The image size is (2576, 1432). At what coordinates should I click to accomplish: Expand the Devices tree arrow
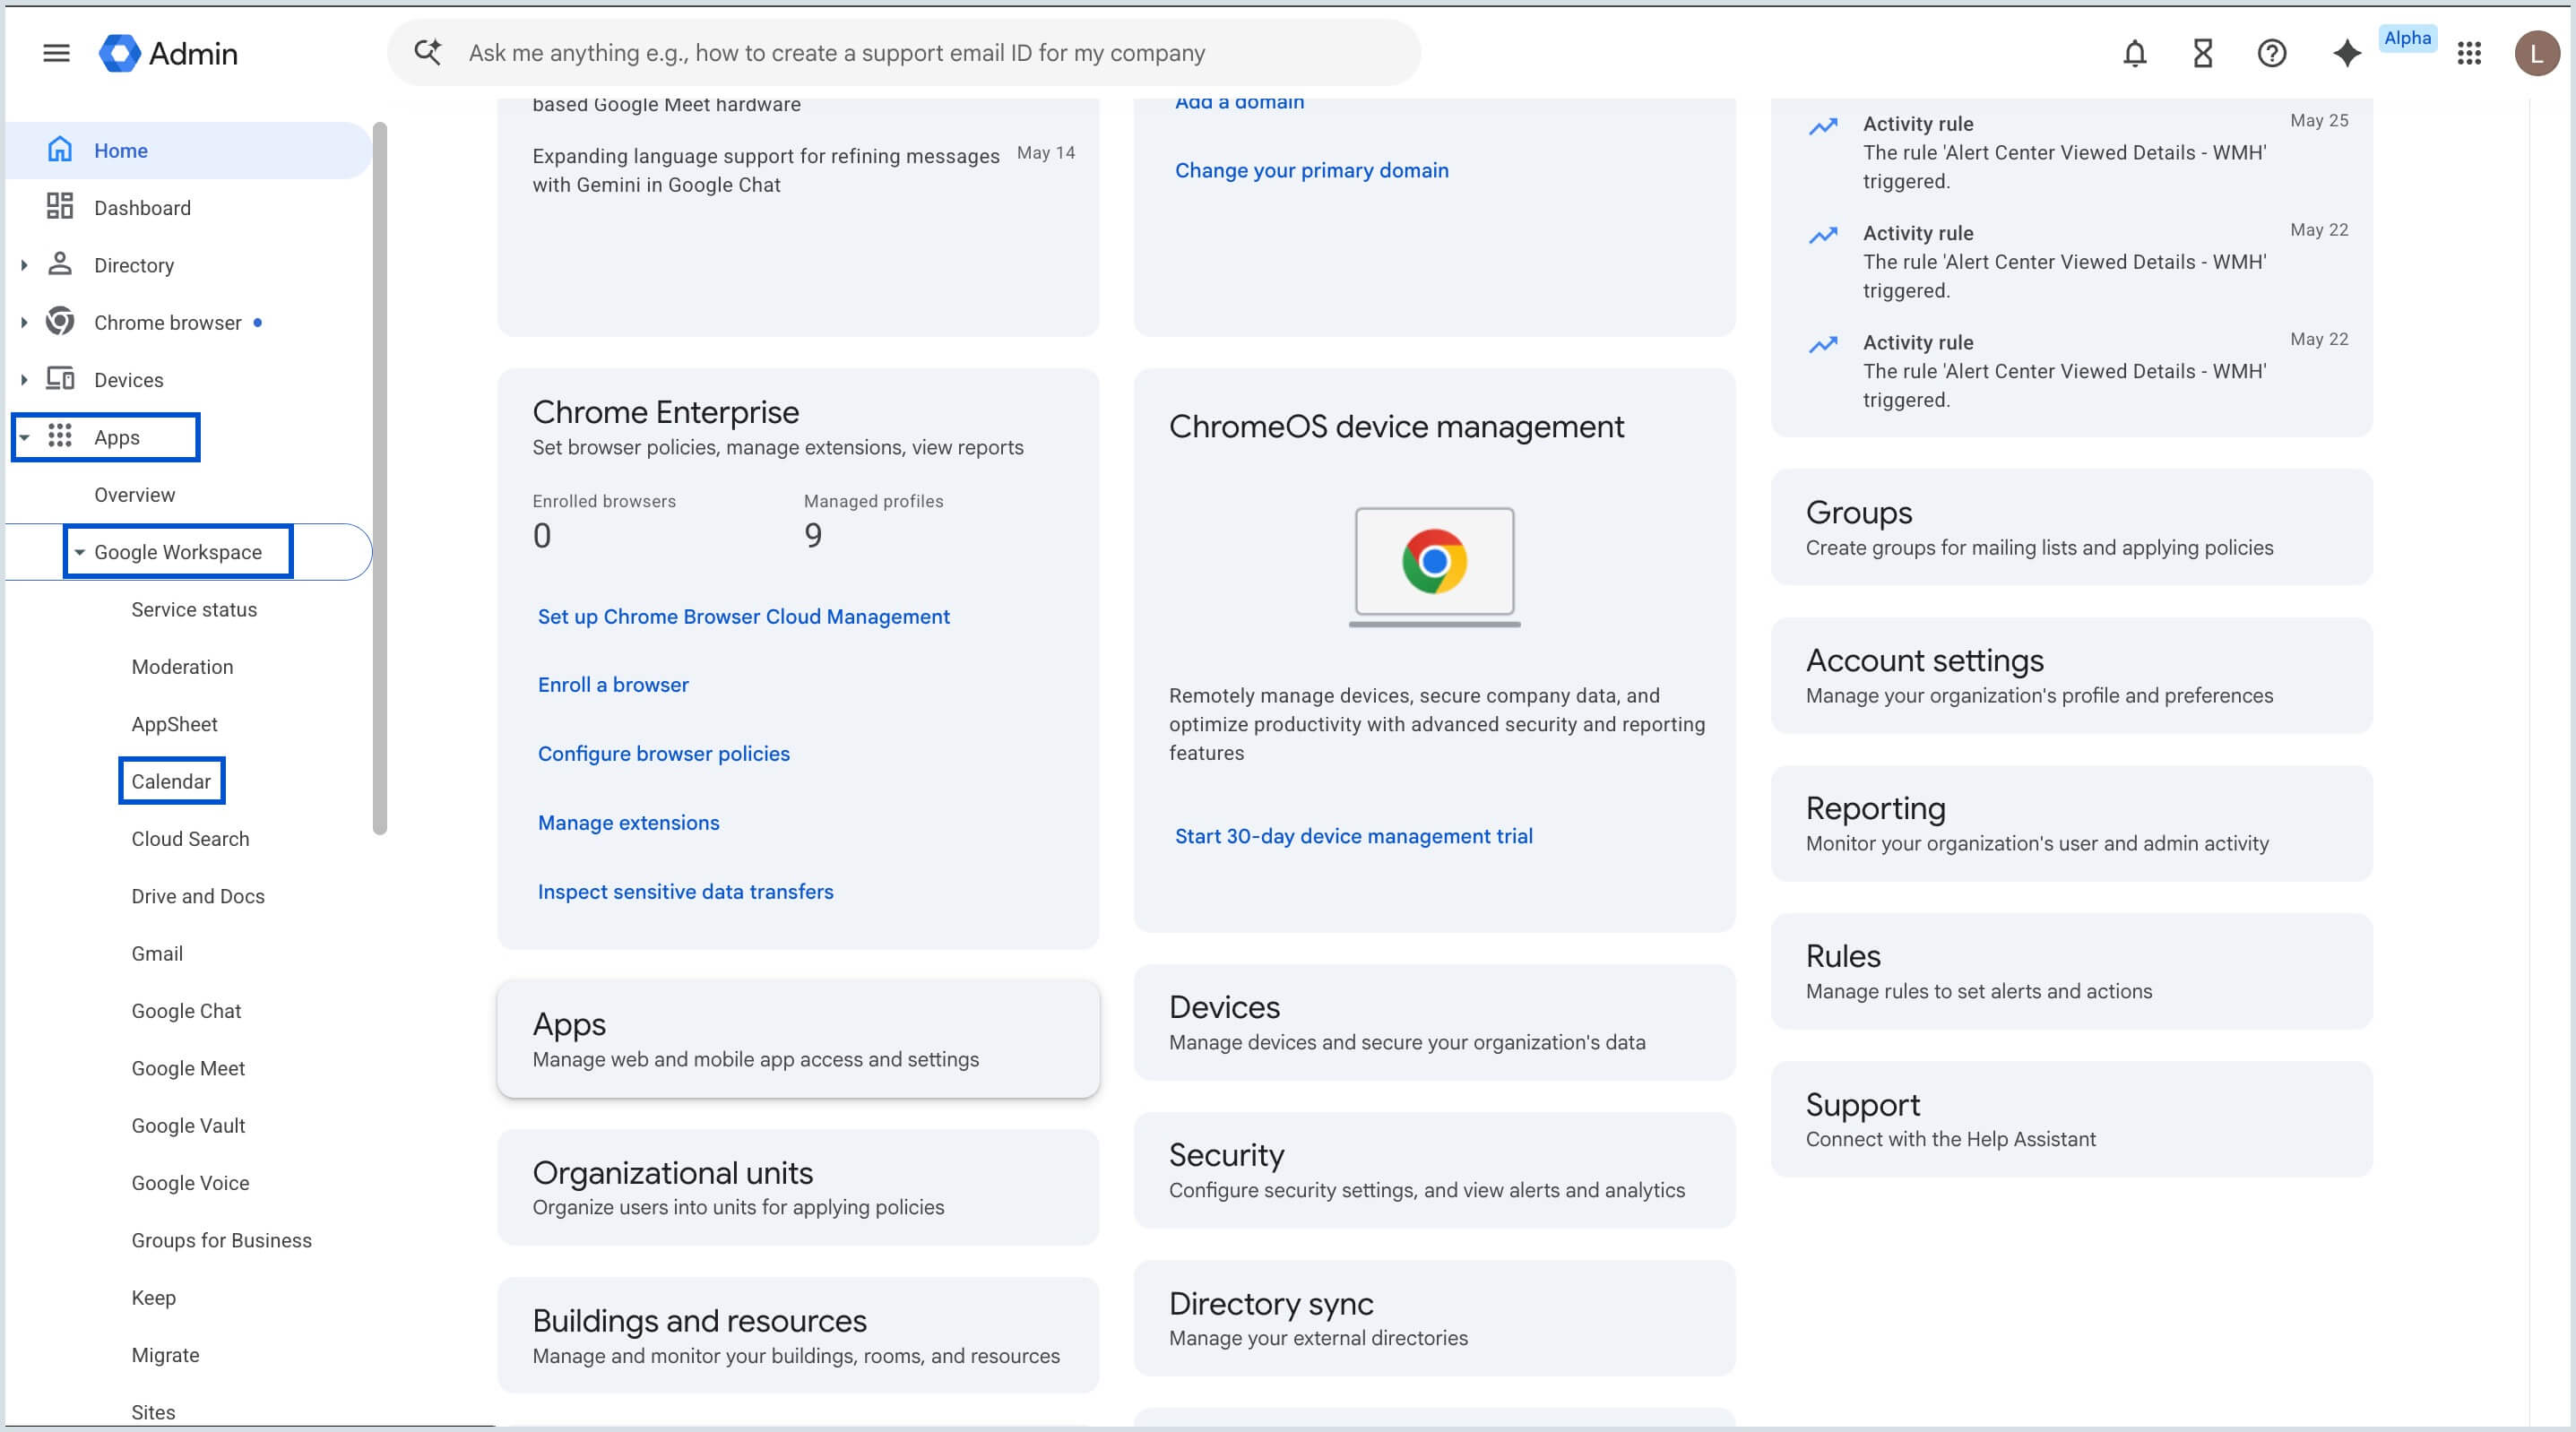point(24,380)
